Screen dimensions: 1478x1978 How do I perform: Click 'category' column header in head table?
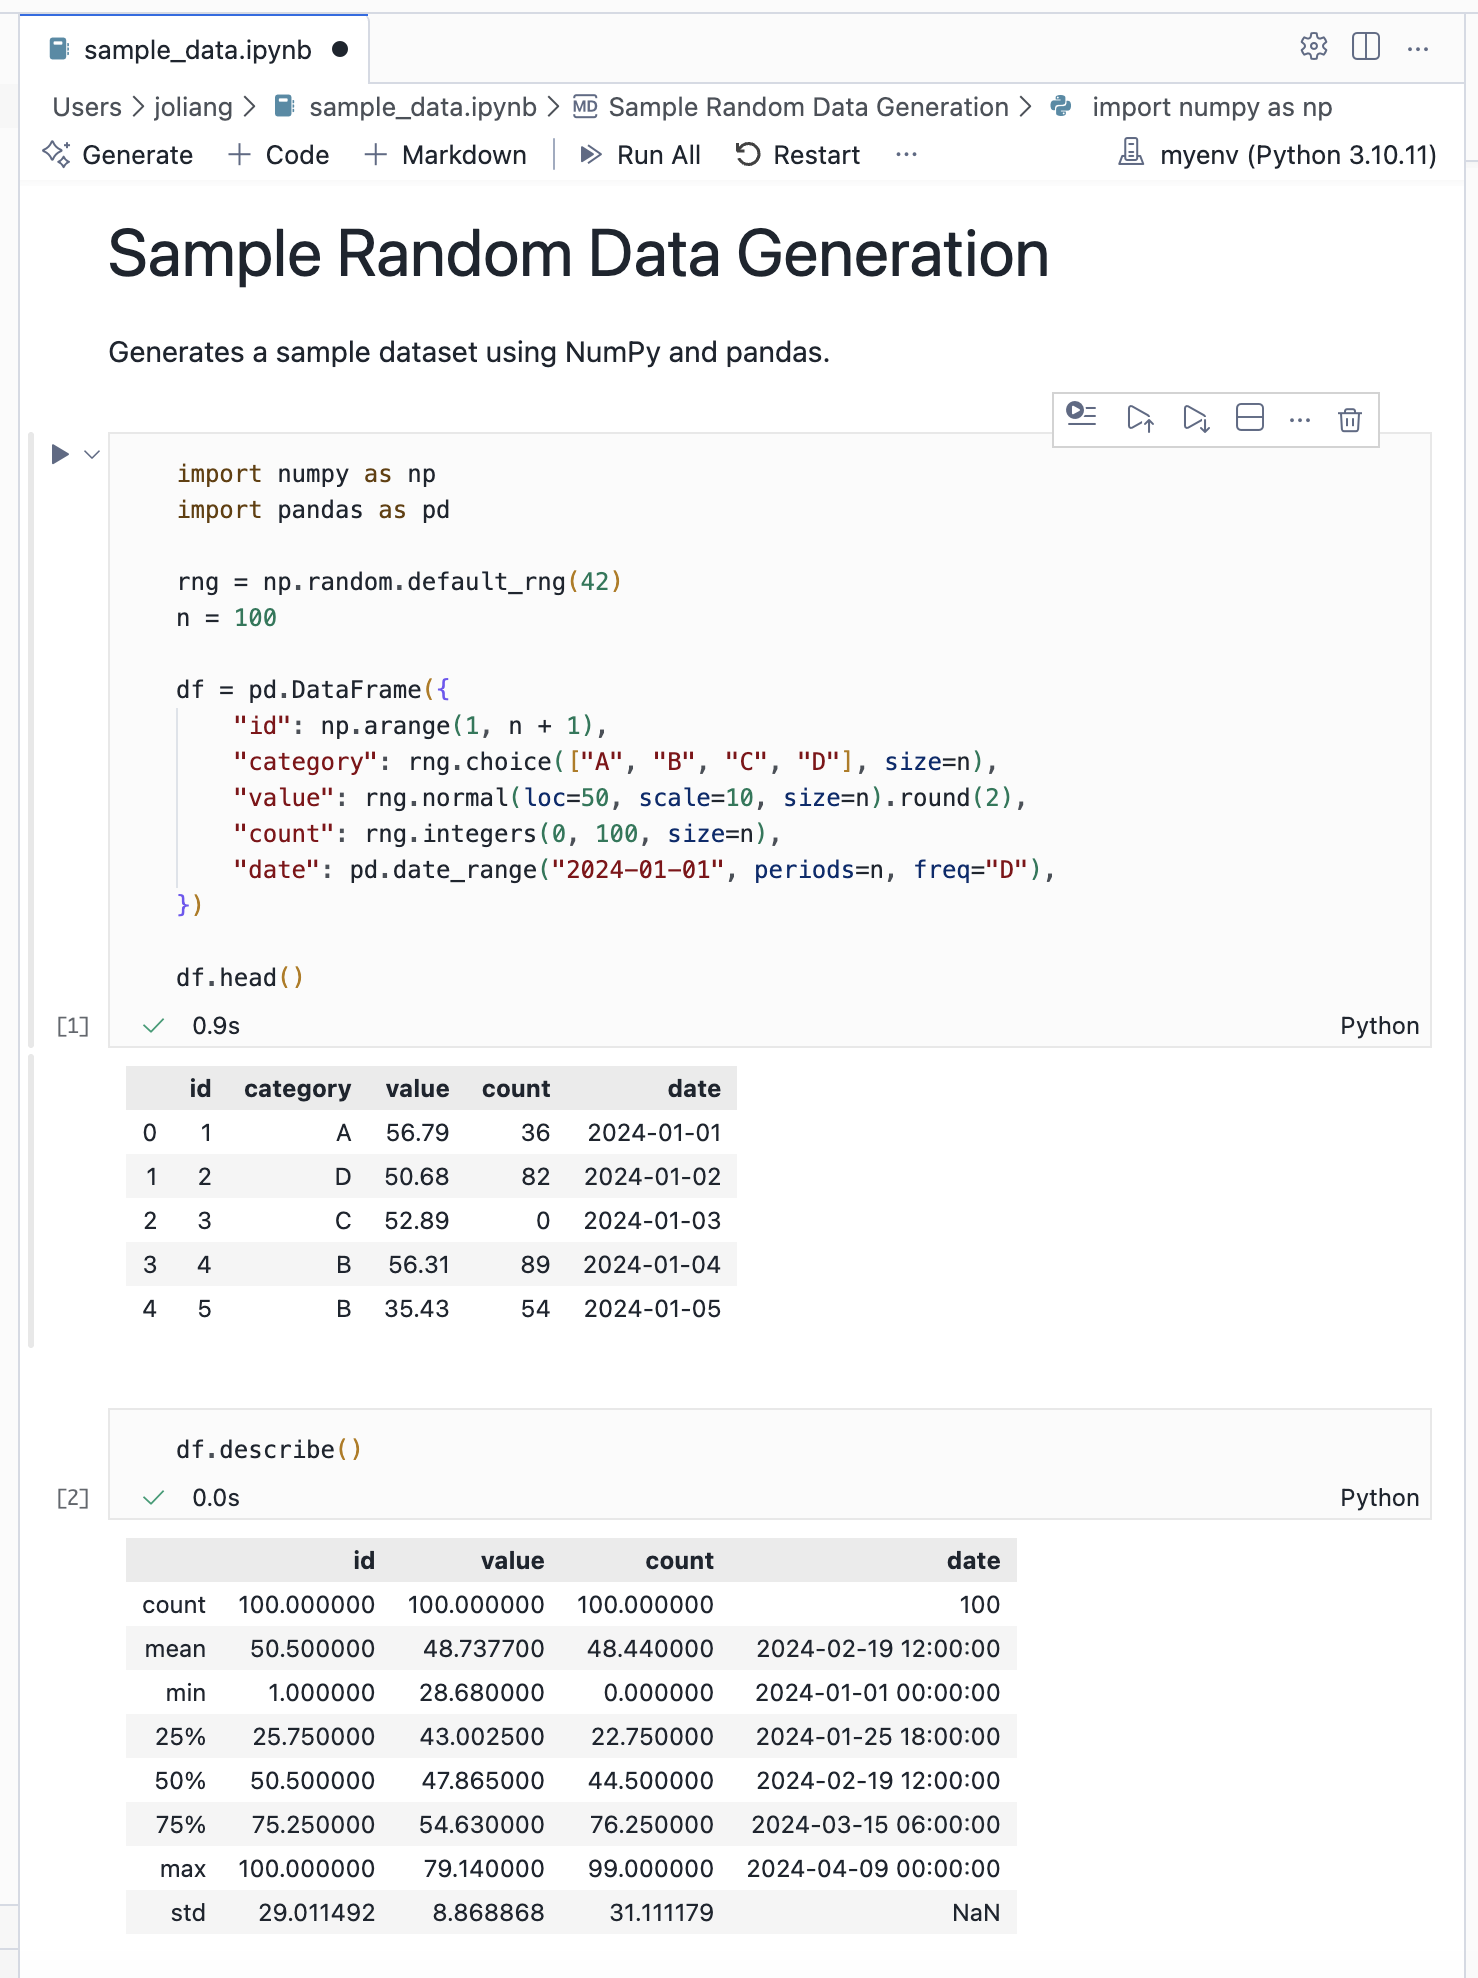[x=297, y=1089]
